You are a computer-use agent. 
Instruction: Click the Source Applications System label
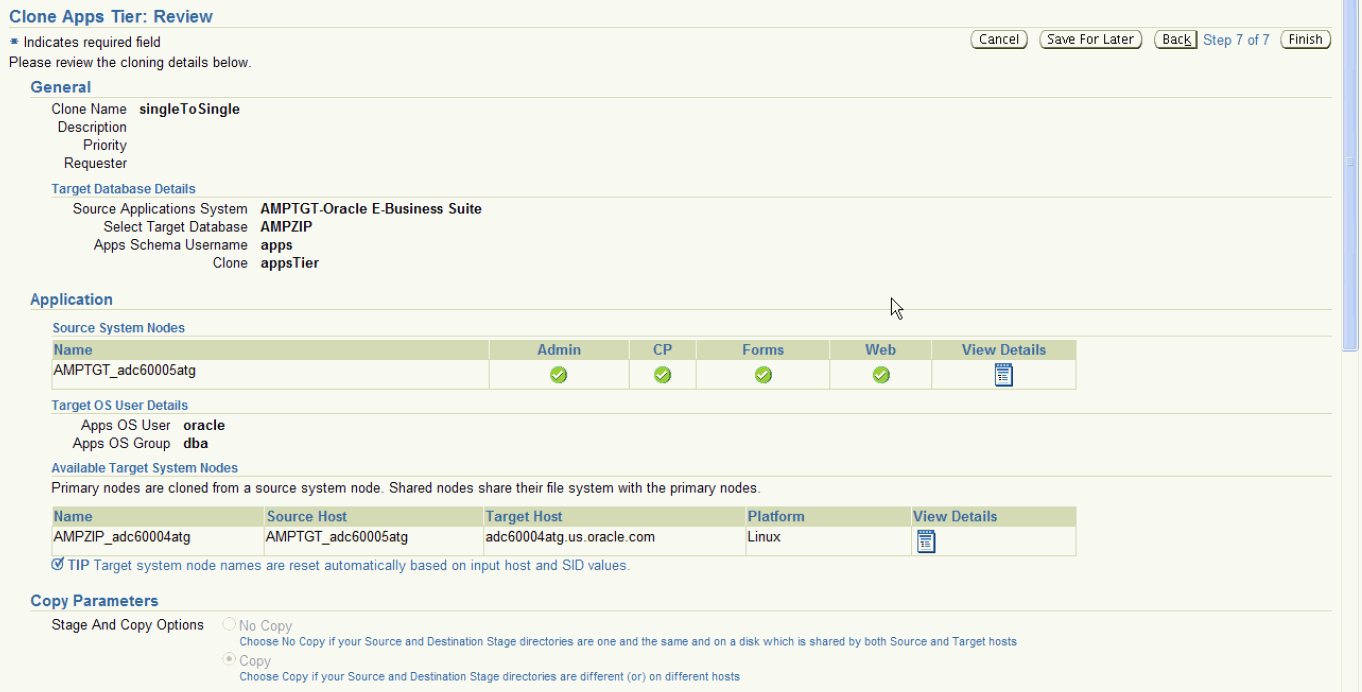click(x=160, y=209)
